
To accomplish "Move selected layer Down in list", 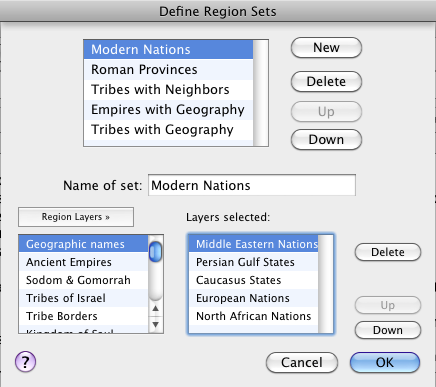I will (388, 330).
